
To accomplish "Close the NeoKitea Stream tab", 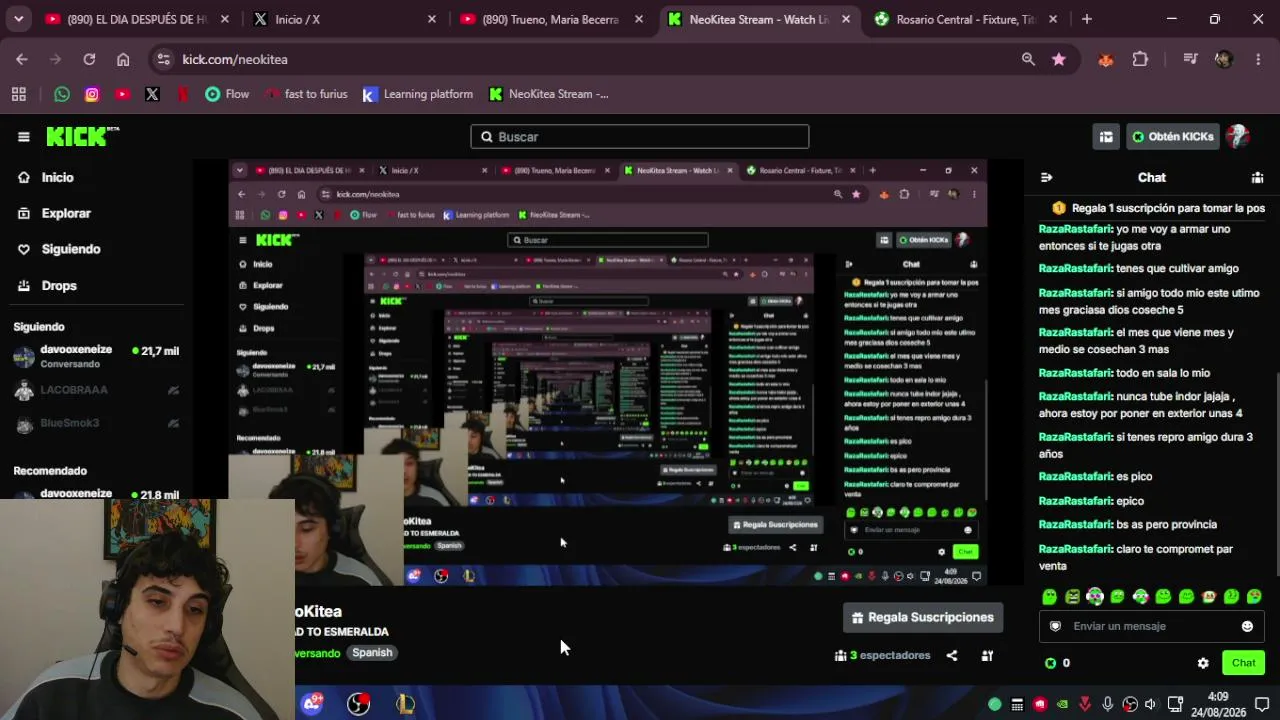I will (846, 19).
